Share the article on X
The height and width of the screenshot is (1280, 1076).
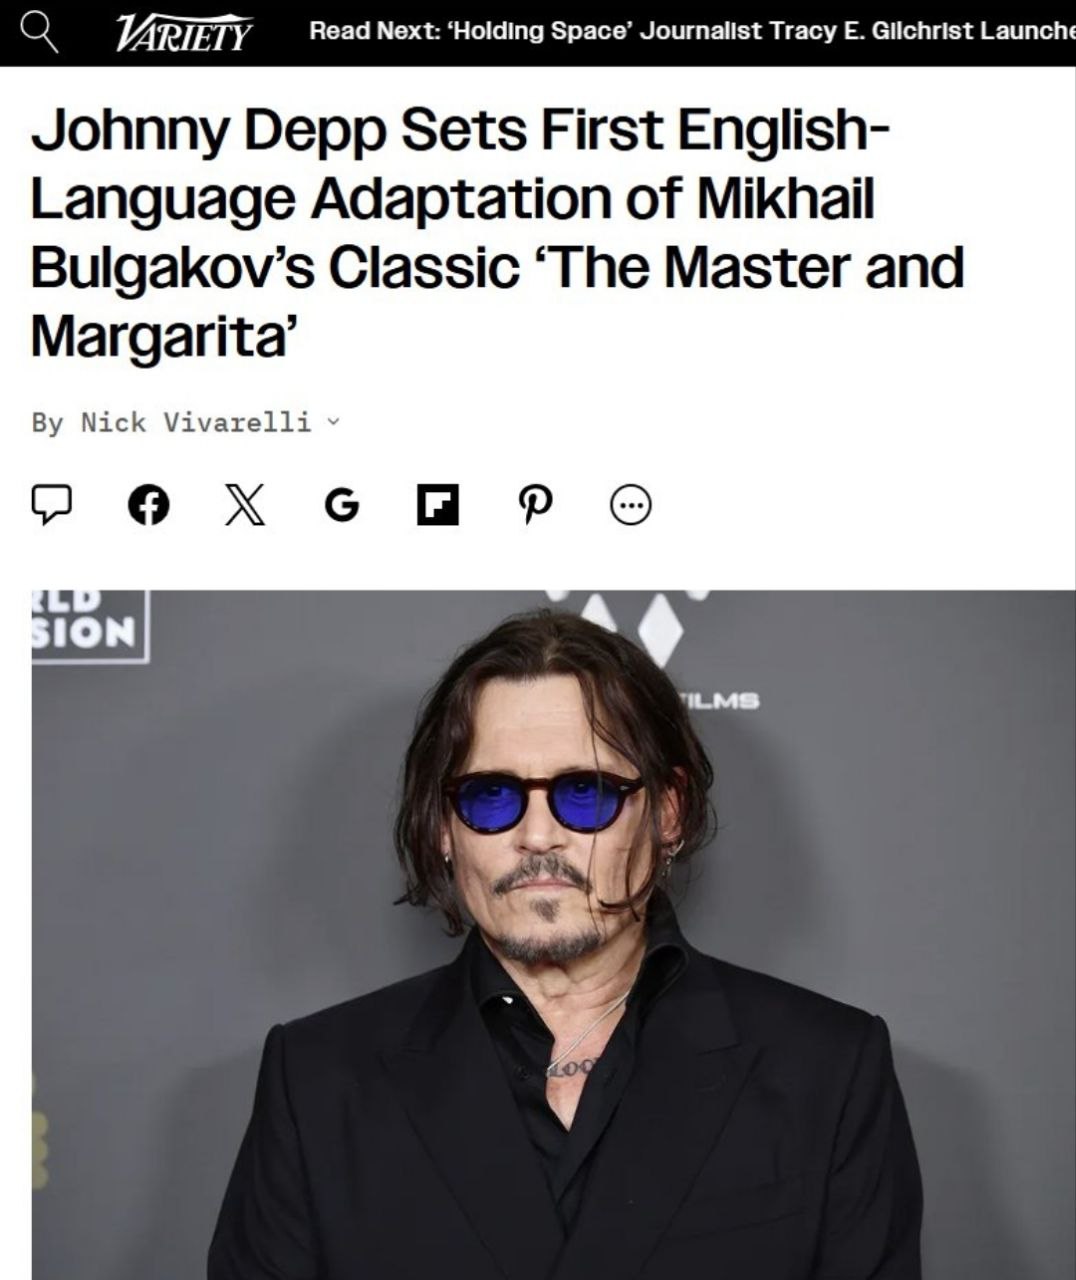245,505
